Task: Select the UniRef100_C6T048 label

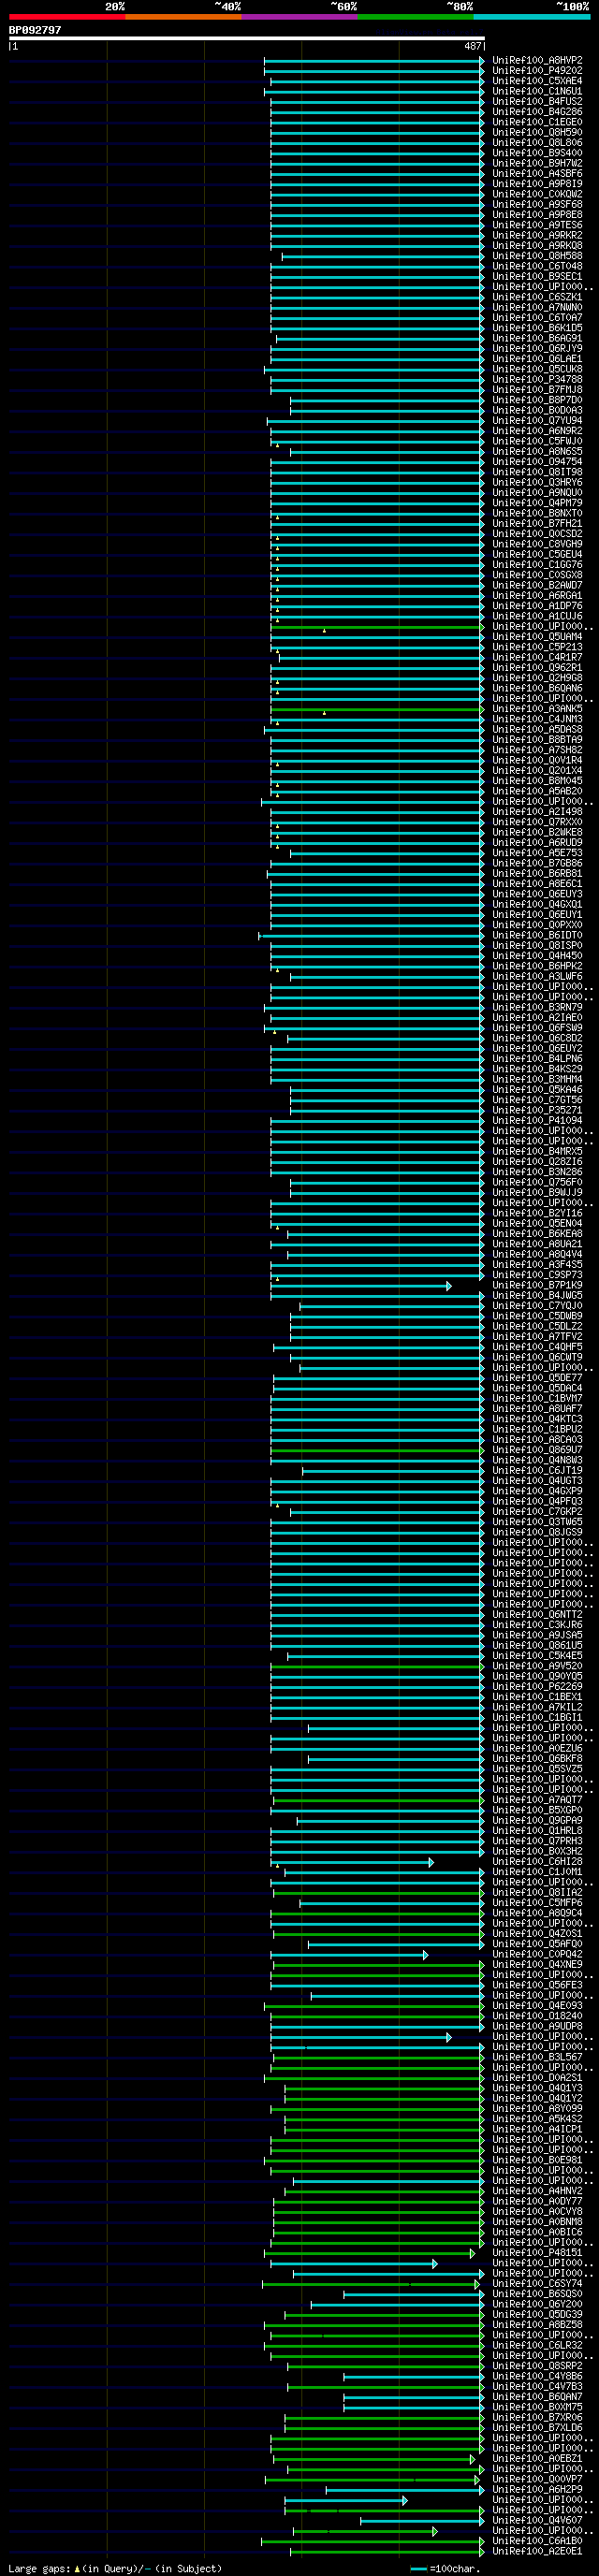Action: pyautogui.click(x=537, y=267)
